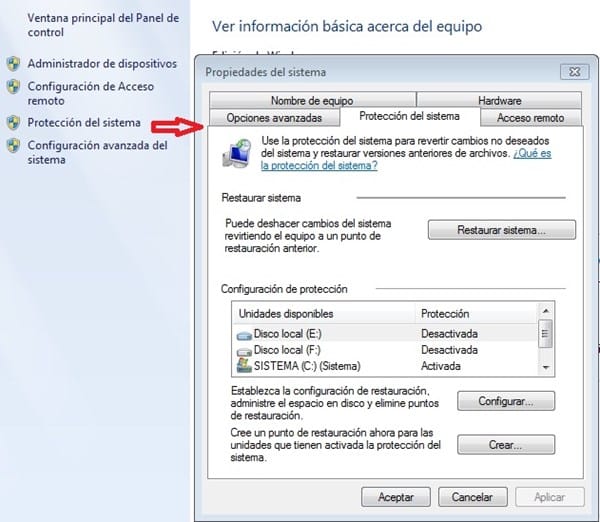600x522 pixels.
Task: Click drive icon for Disco local (E:)
Action: 244,335
